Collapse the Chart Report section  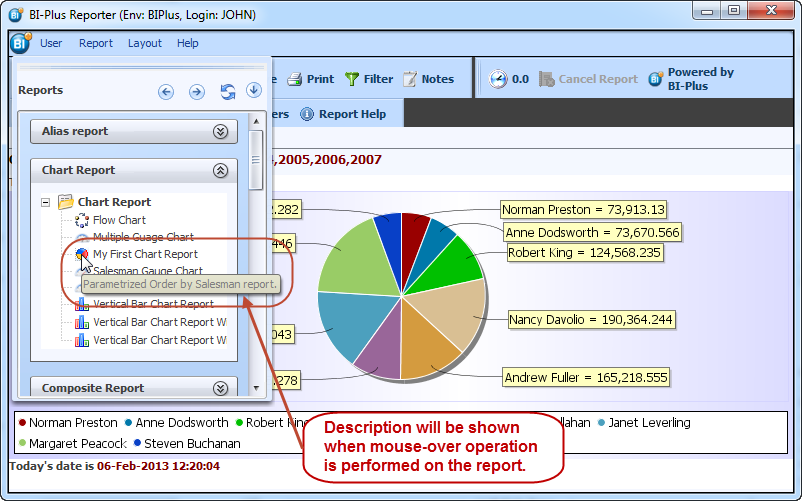click(220, 170)
